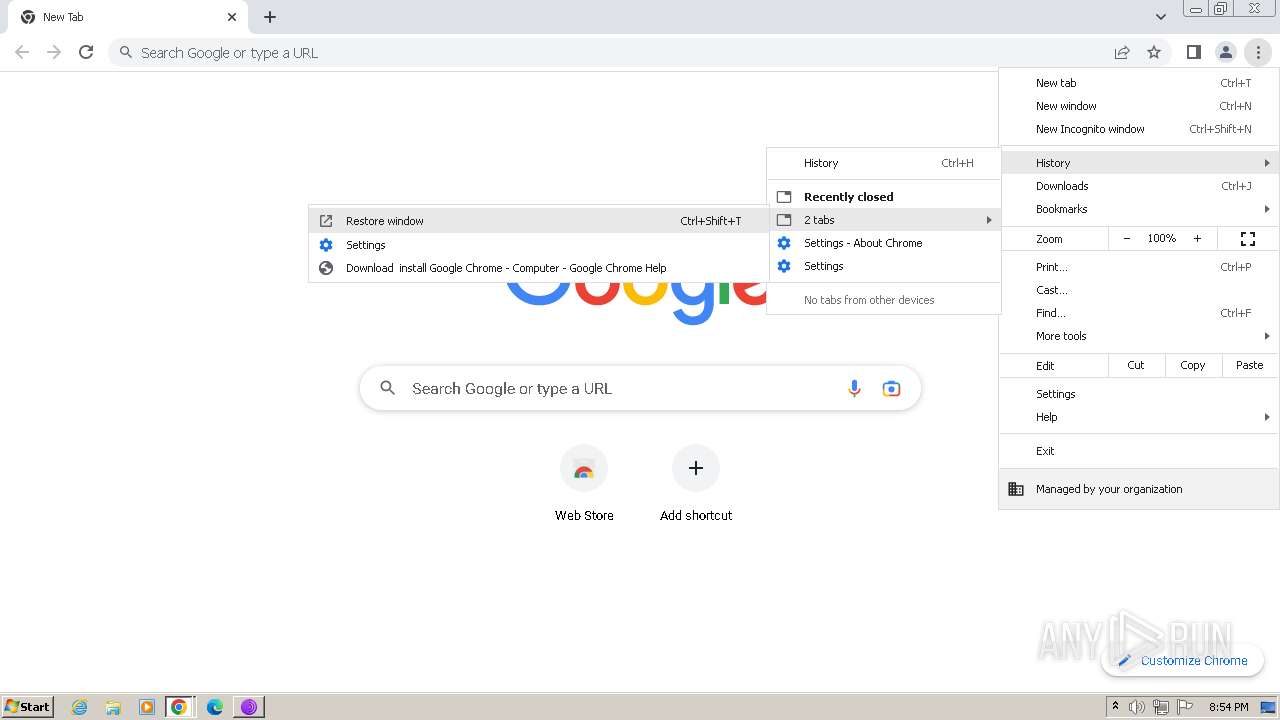
Task: Select New tab menu item
Action: coord(1139,83)
